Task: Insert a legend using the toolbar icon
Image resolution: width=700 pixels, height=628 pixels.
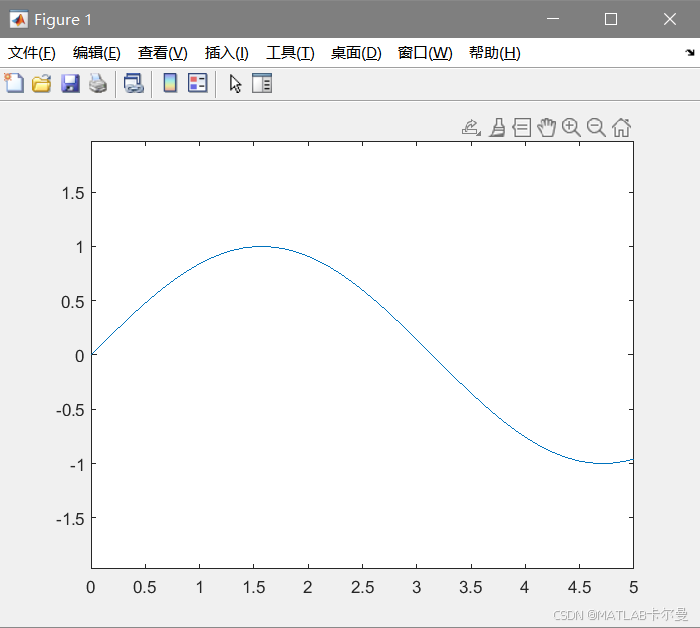Action: coord(198,83)
